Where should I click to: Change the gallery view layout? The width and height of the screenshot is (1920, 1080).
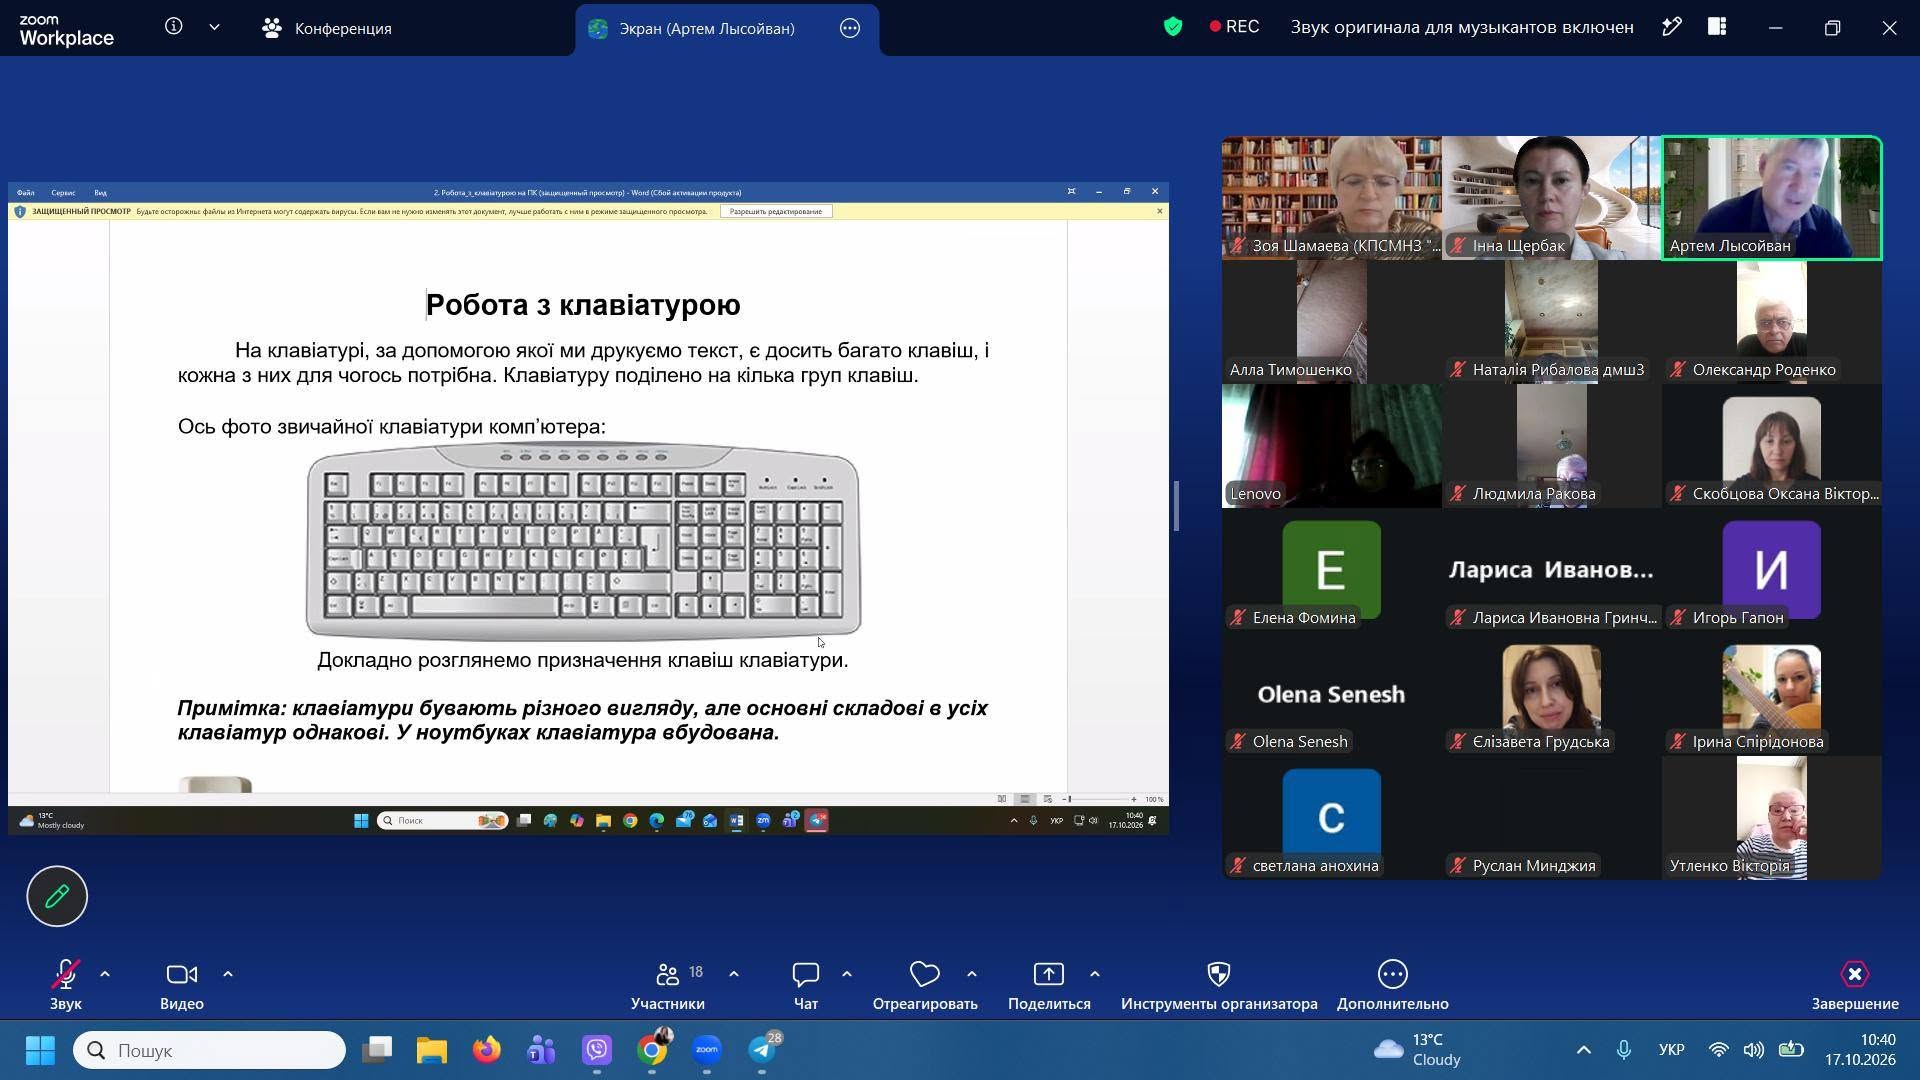pos(1717,27)
